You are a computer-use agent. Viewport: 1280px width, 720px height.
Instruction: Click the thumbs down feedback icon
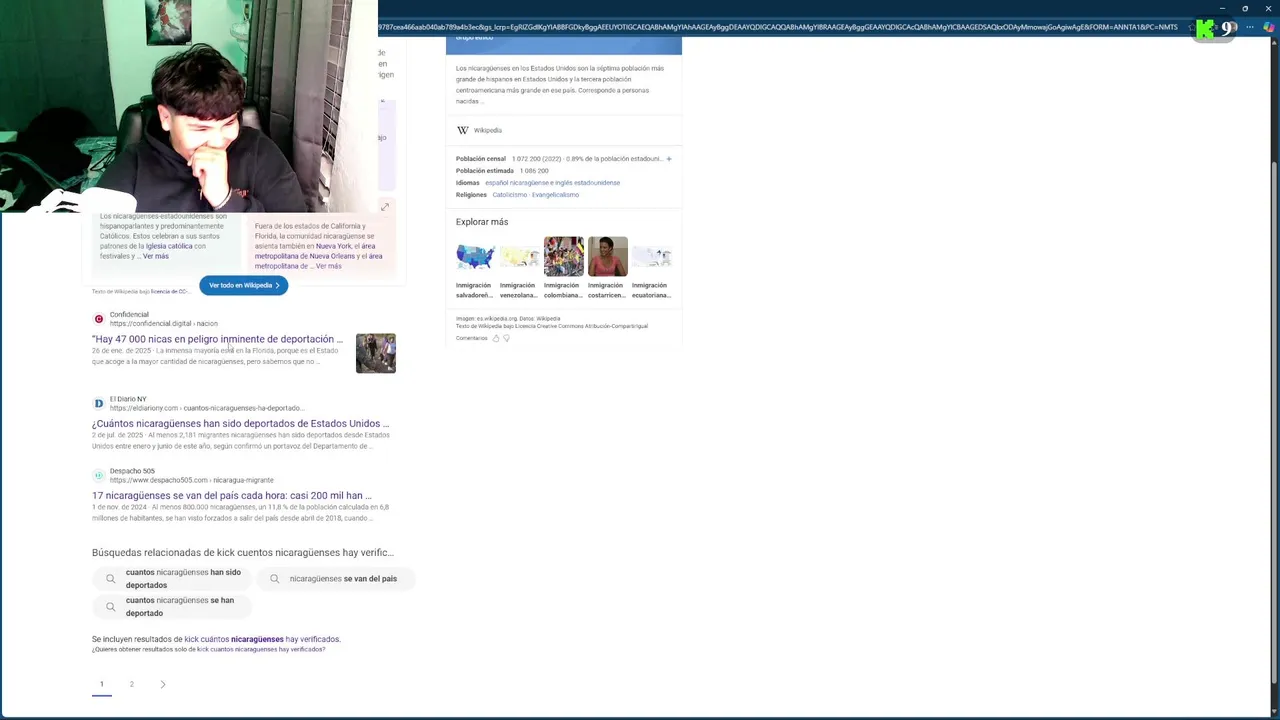507,338
